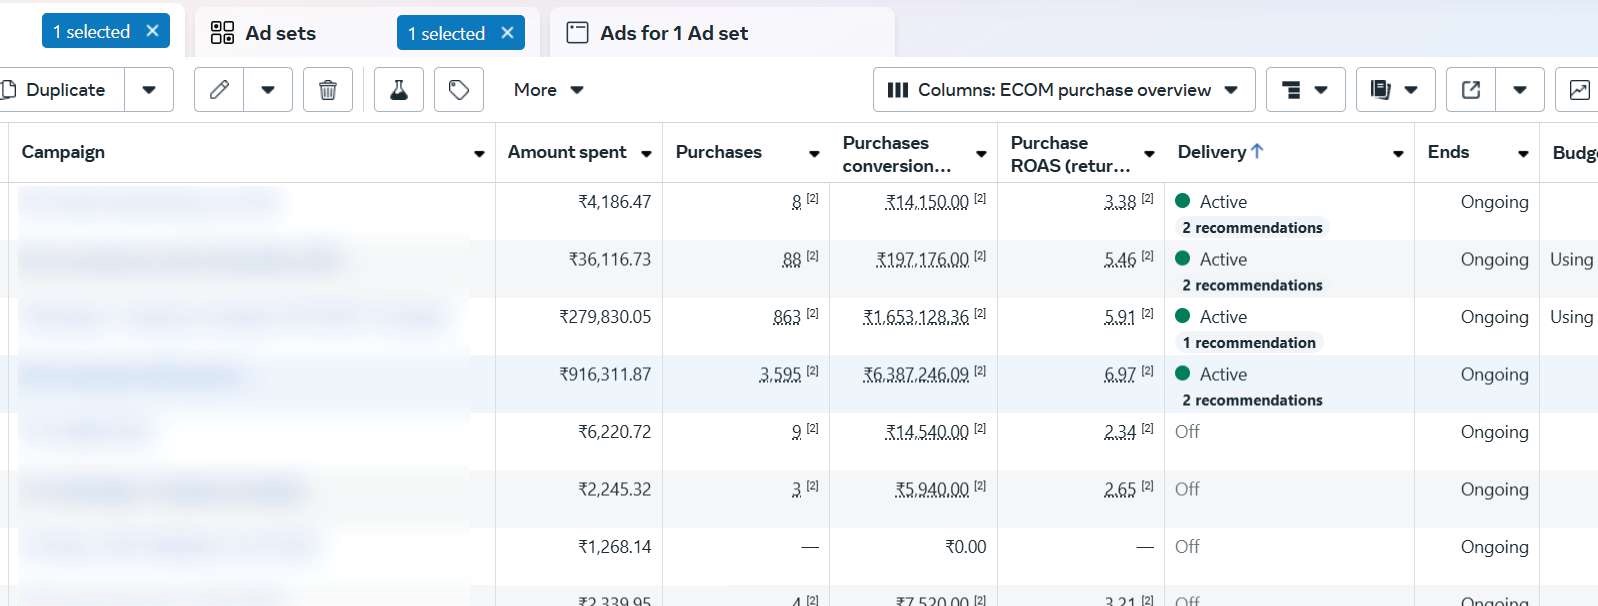Open the Ends column menu arrow
Image resolution: width=1598 pixels, height=606 pixels.
[x=1523, y=153]
